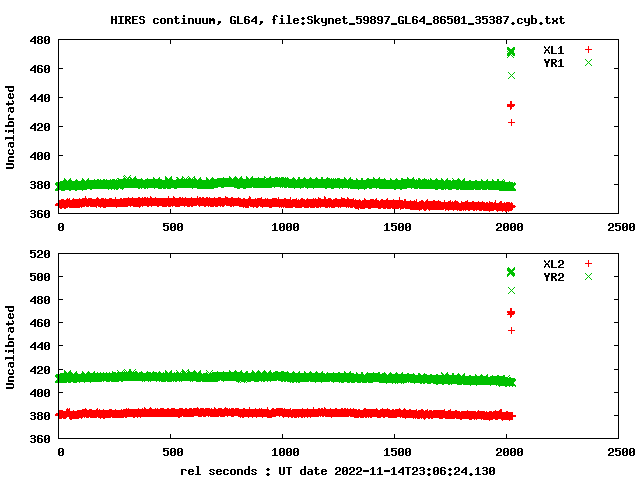Image resolution: width=640 pixels, height=480 pixels.
Task: Click the 460 y-axis tick label in XL1/YR1 plot
Action: pos(40,69)
